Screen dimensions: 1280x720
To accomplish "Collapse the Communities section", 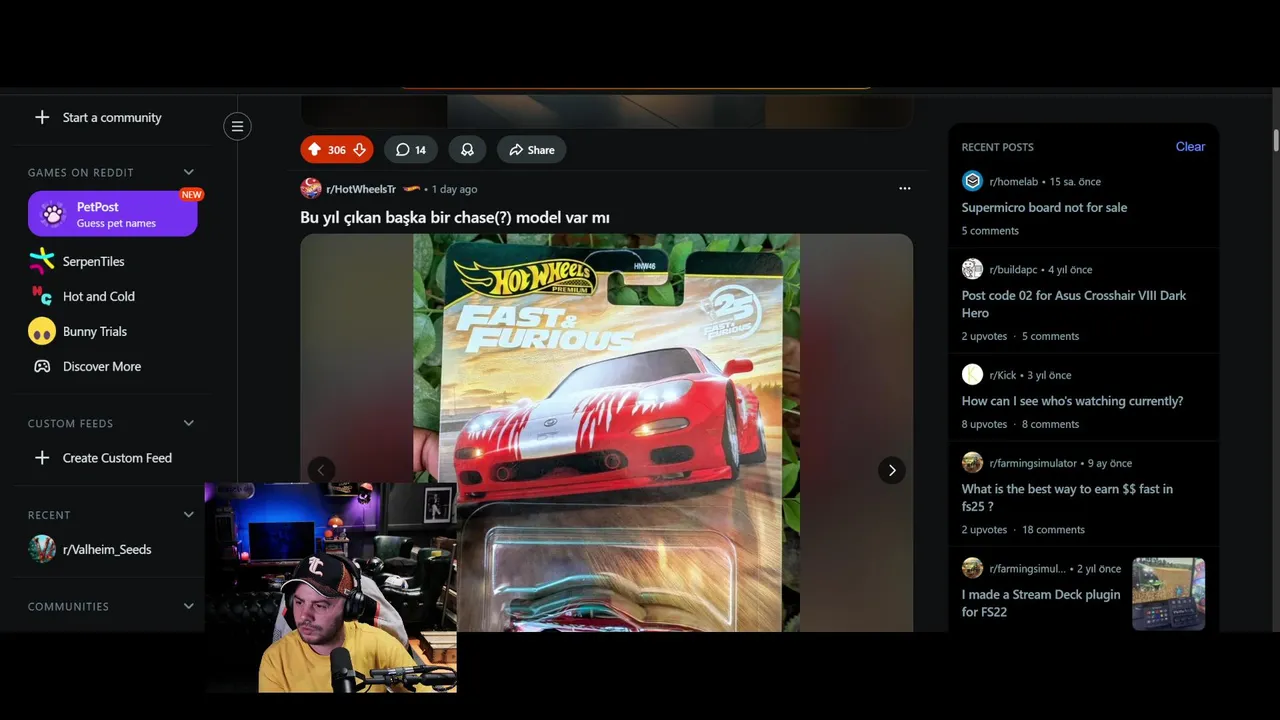I will click(189, 606).
